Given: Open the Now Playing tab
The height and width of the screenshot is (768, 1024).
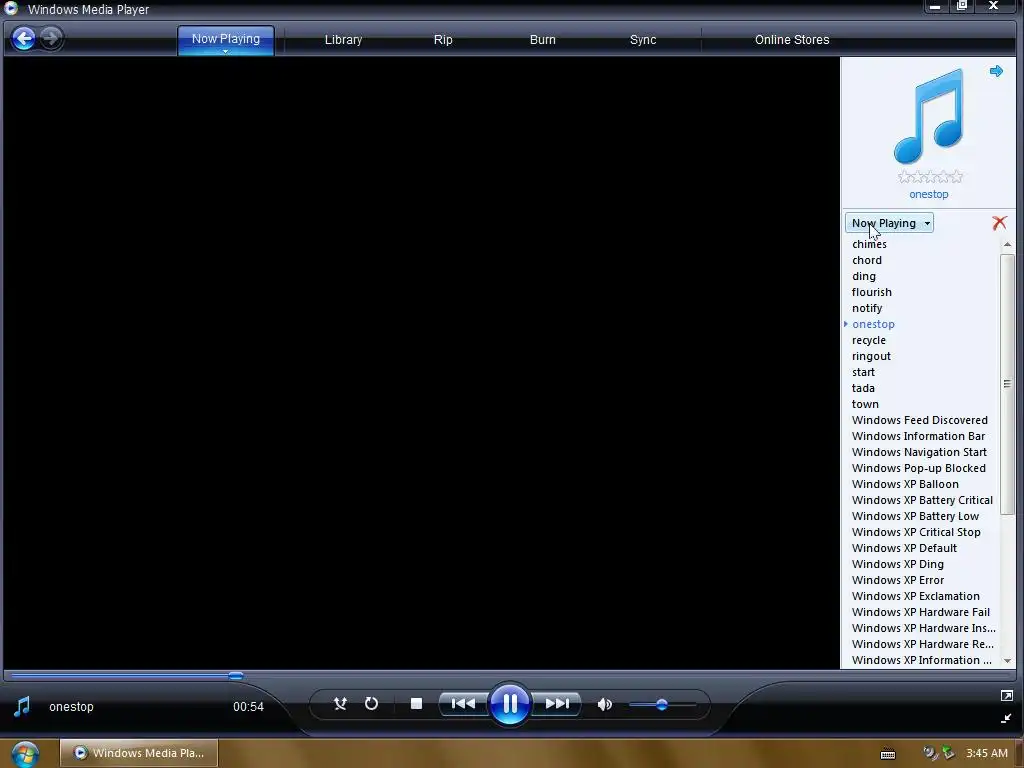Looking at the screenshot, I should click(x=225, y=39).
